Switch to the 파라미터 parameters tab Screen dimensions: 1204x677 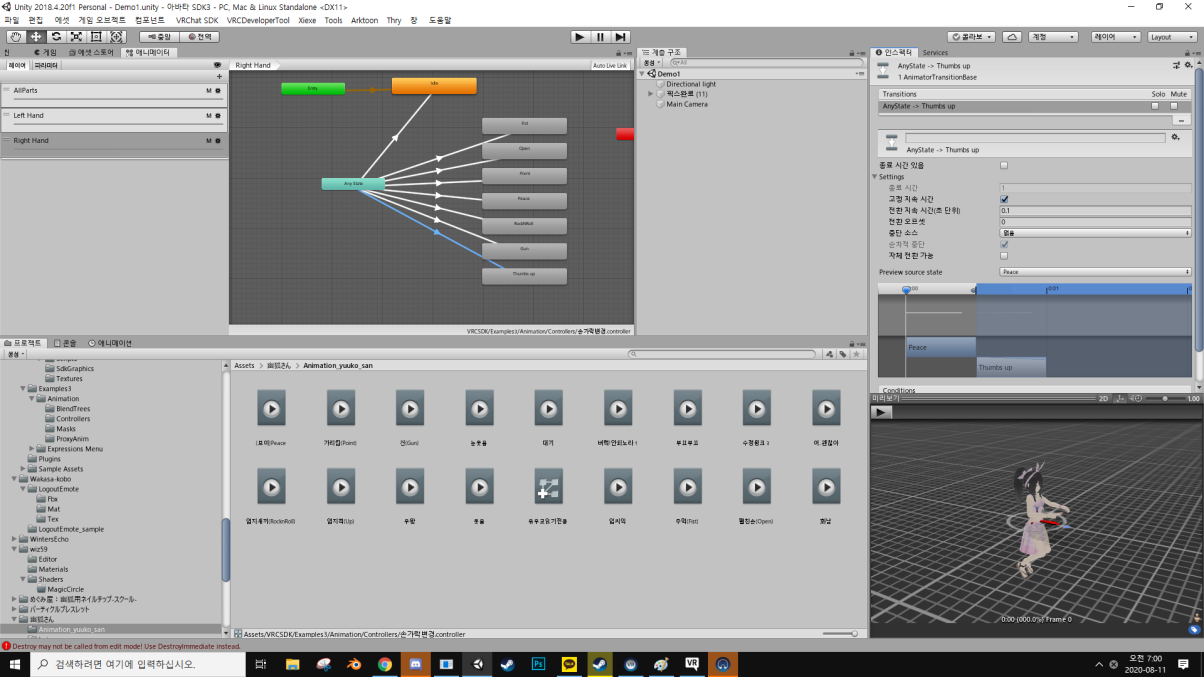pyautogui.click(x=46, y=65)
